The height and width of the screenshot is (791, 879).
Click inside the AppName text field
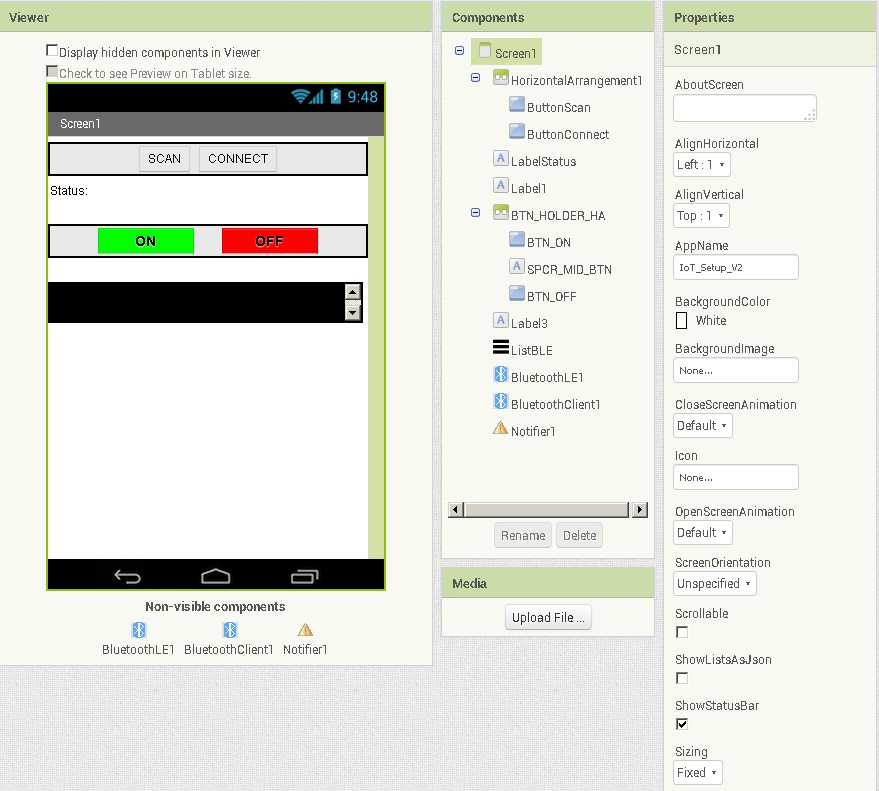[x=735, y=267]
